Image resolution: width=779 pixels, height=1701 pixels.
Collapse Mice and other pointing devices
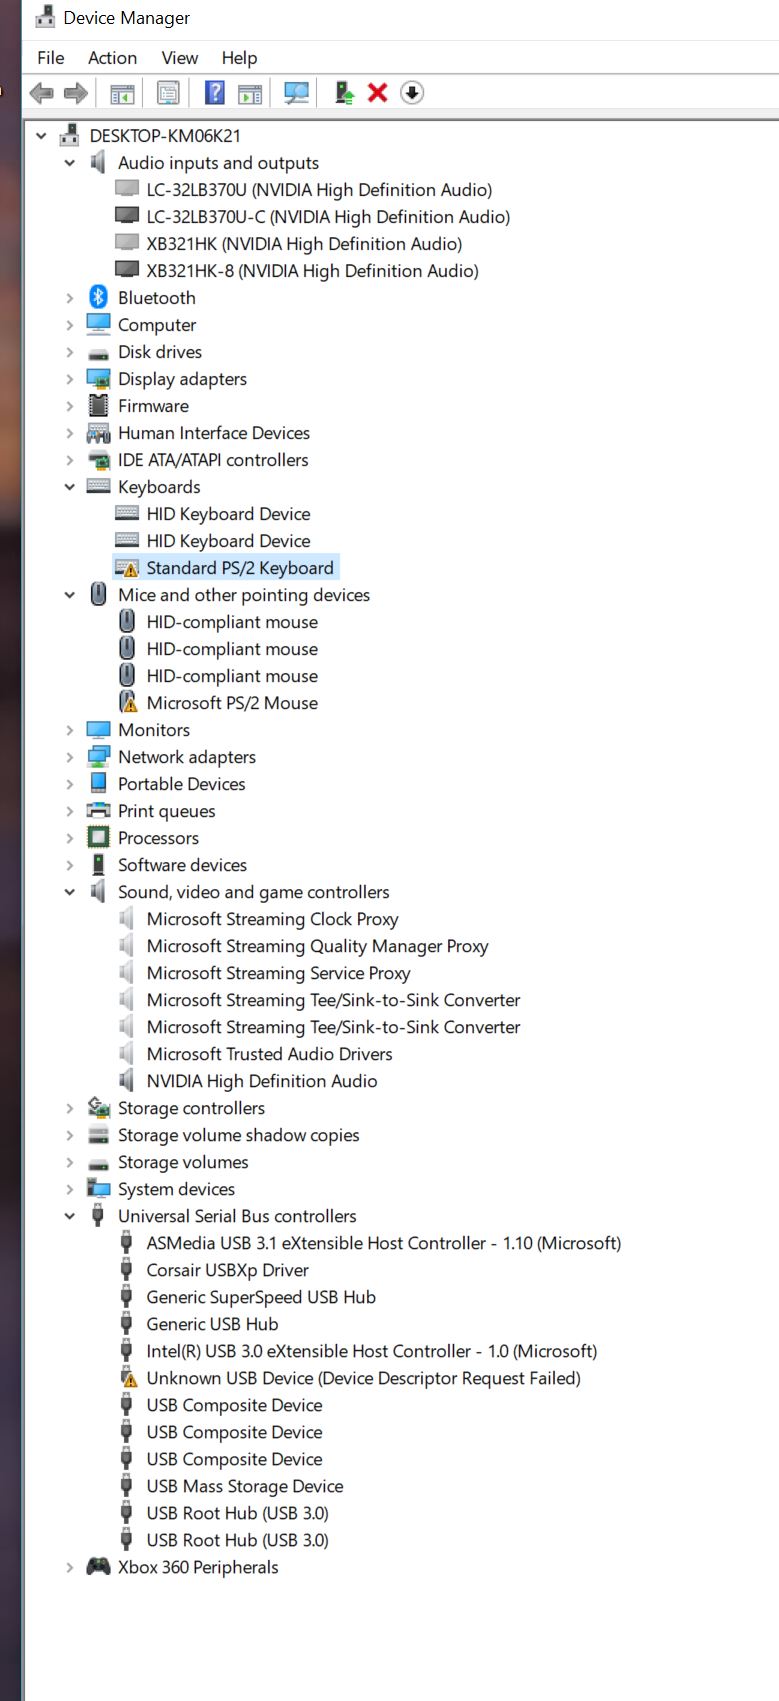click(69, 595)
